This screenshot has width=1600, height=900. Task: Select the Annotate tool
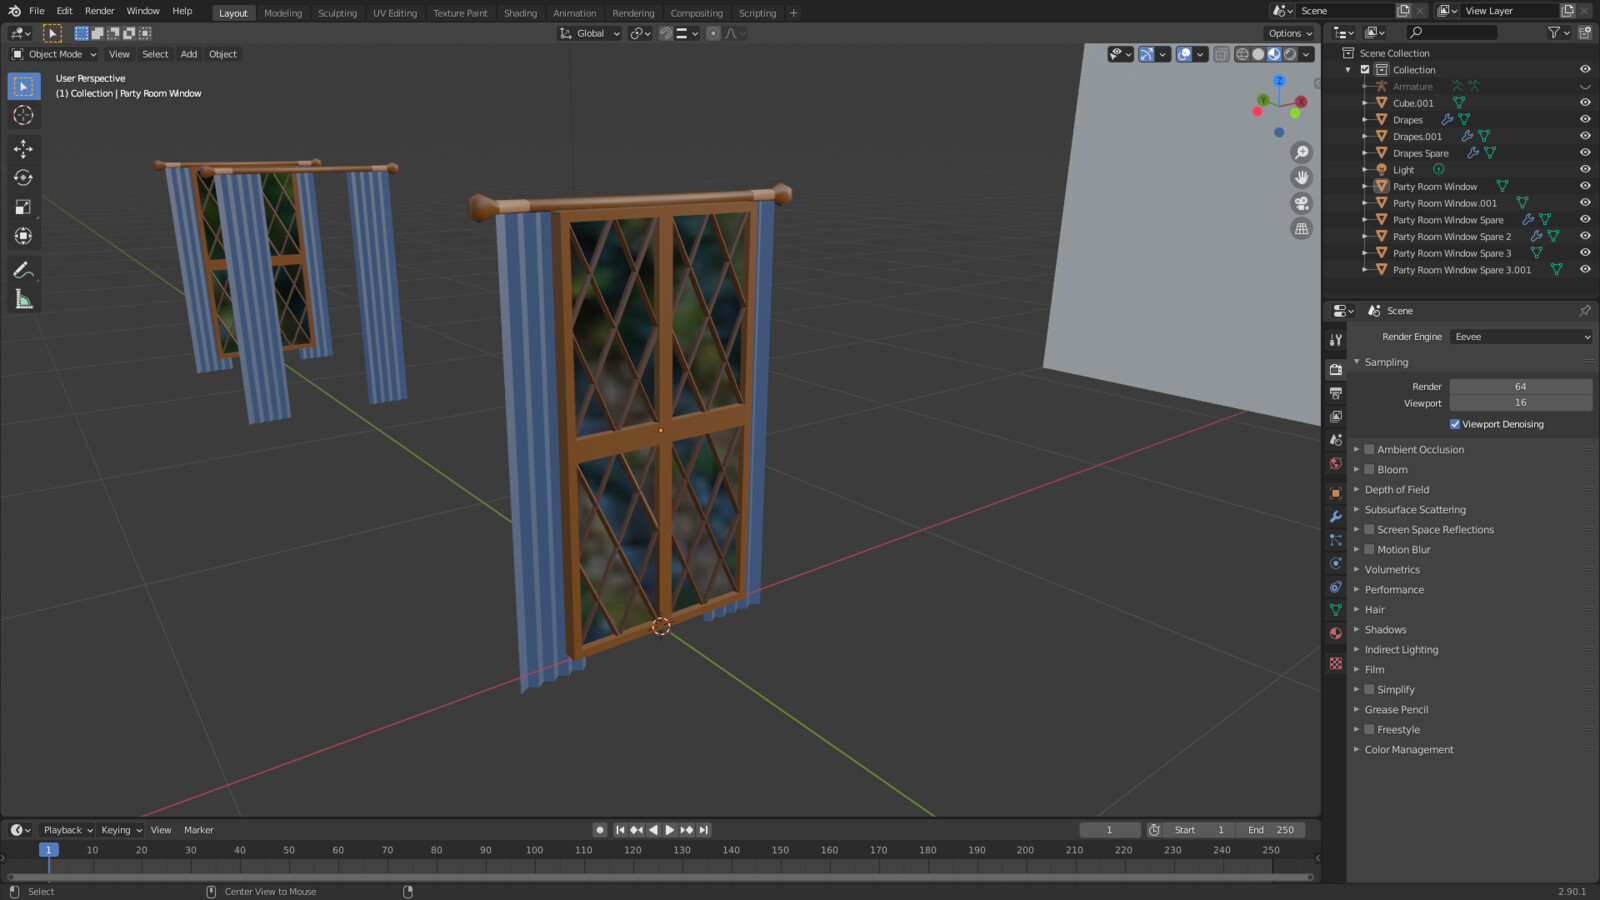point(23,270)
